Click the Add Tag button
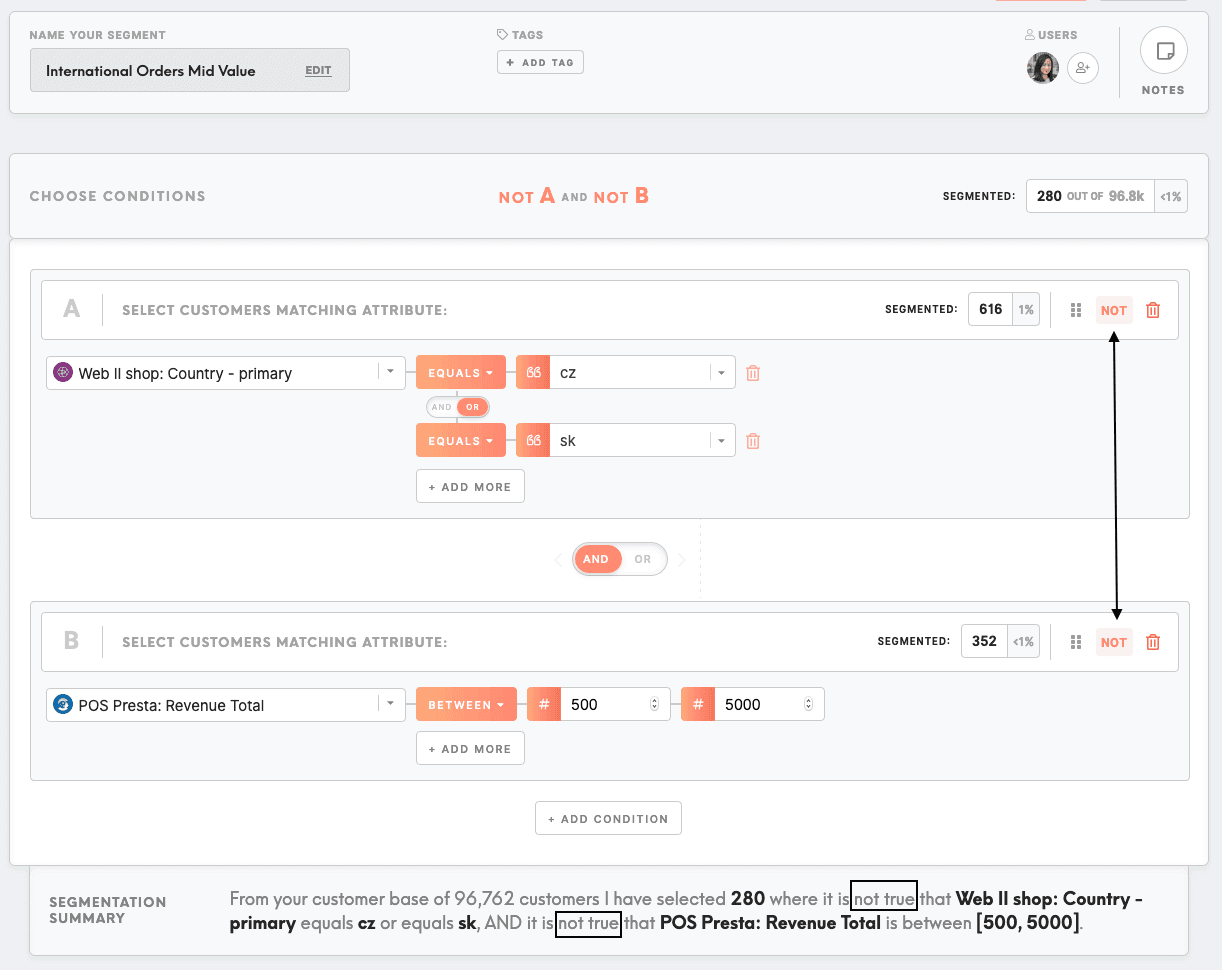Viewport: 1222px width, 970px height. [540, 62]
